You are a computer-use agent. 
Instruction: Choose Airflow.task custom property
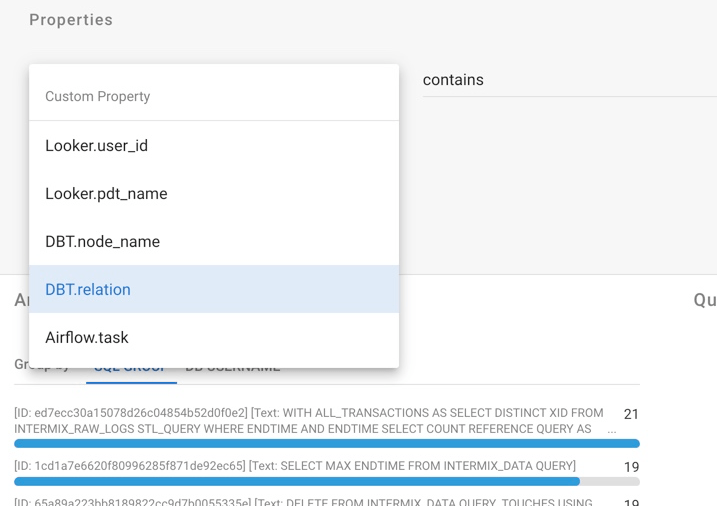(87, 338)
